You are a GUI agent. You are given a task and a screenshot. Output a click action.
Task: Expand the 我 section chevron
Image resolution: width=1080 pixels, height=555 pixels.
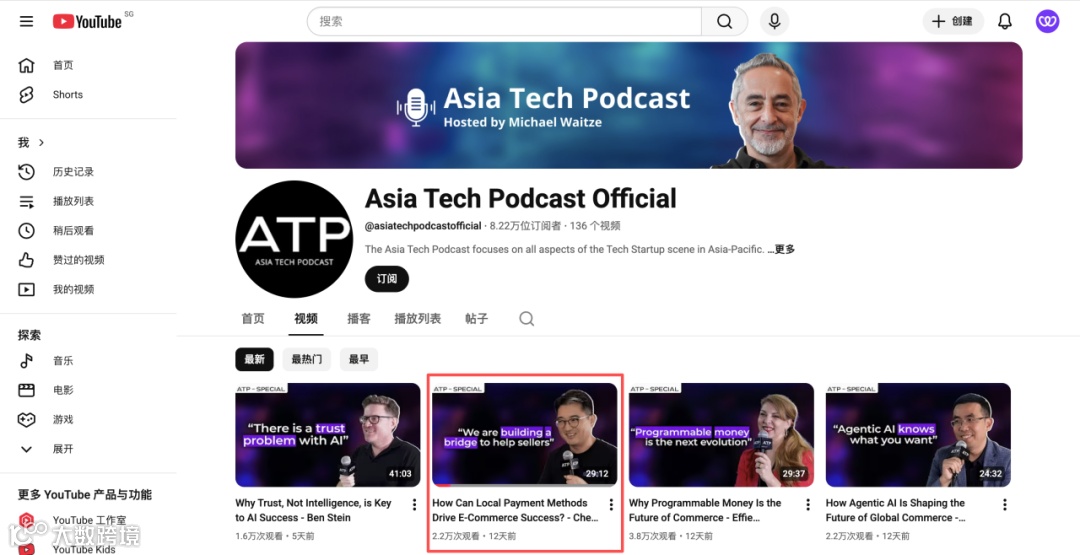[41, 143]
